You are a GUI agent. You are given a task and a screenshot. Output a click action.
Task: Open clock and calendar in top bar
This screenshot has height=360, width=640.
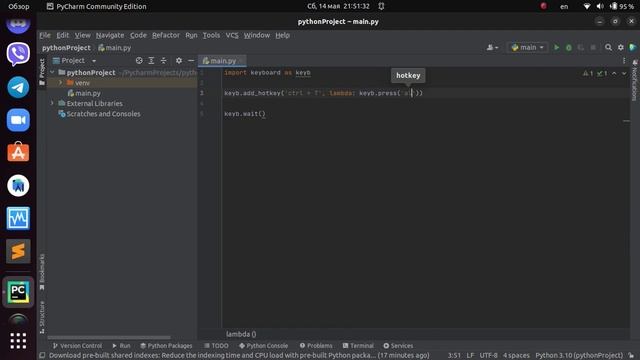(338, 7)
